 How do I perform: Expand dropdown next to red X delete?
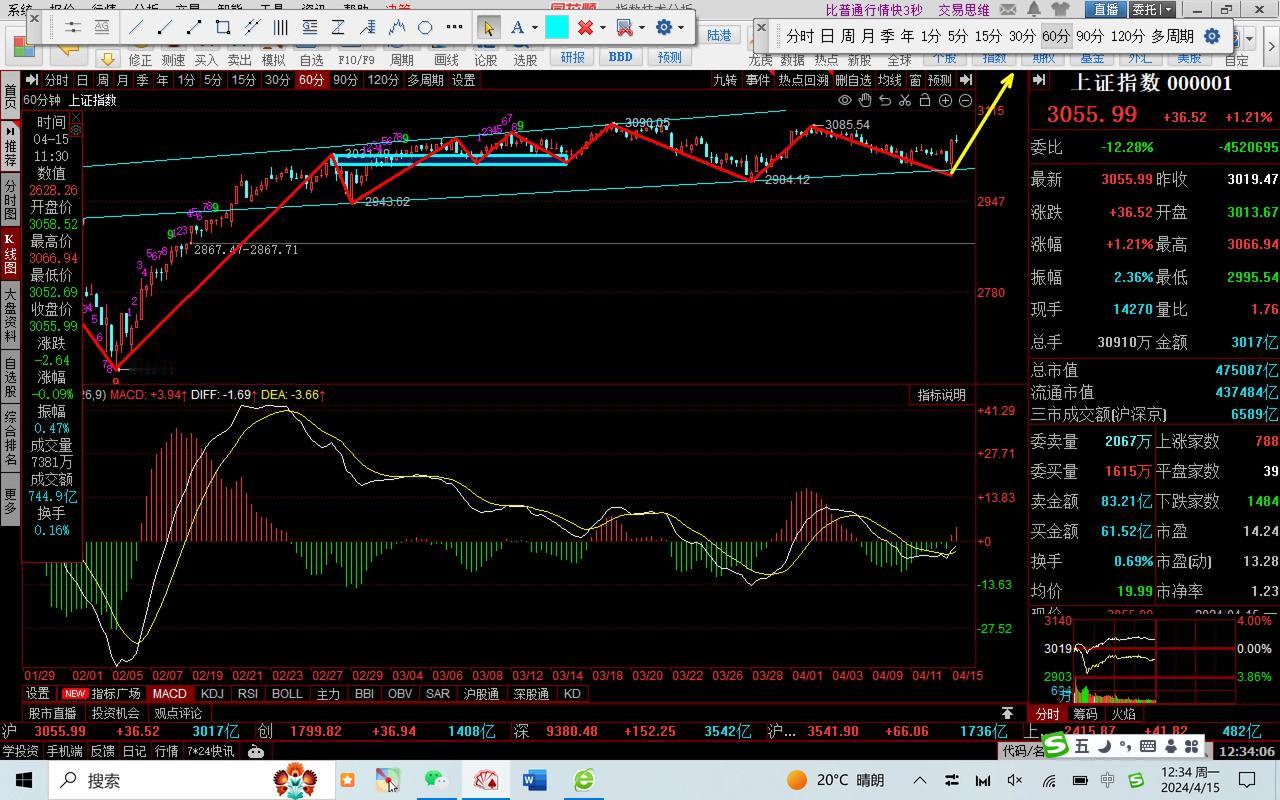[x=603, y=28]
